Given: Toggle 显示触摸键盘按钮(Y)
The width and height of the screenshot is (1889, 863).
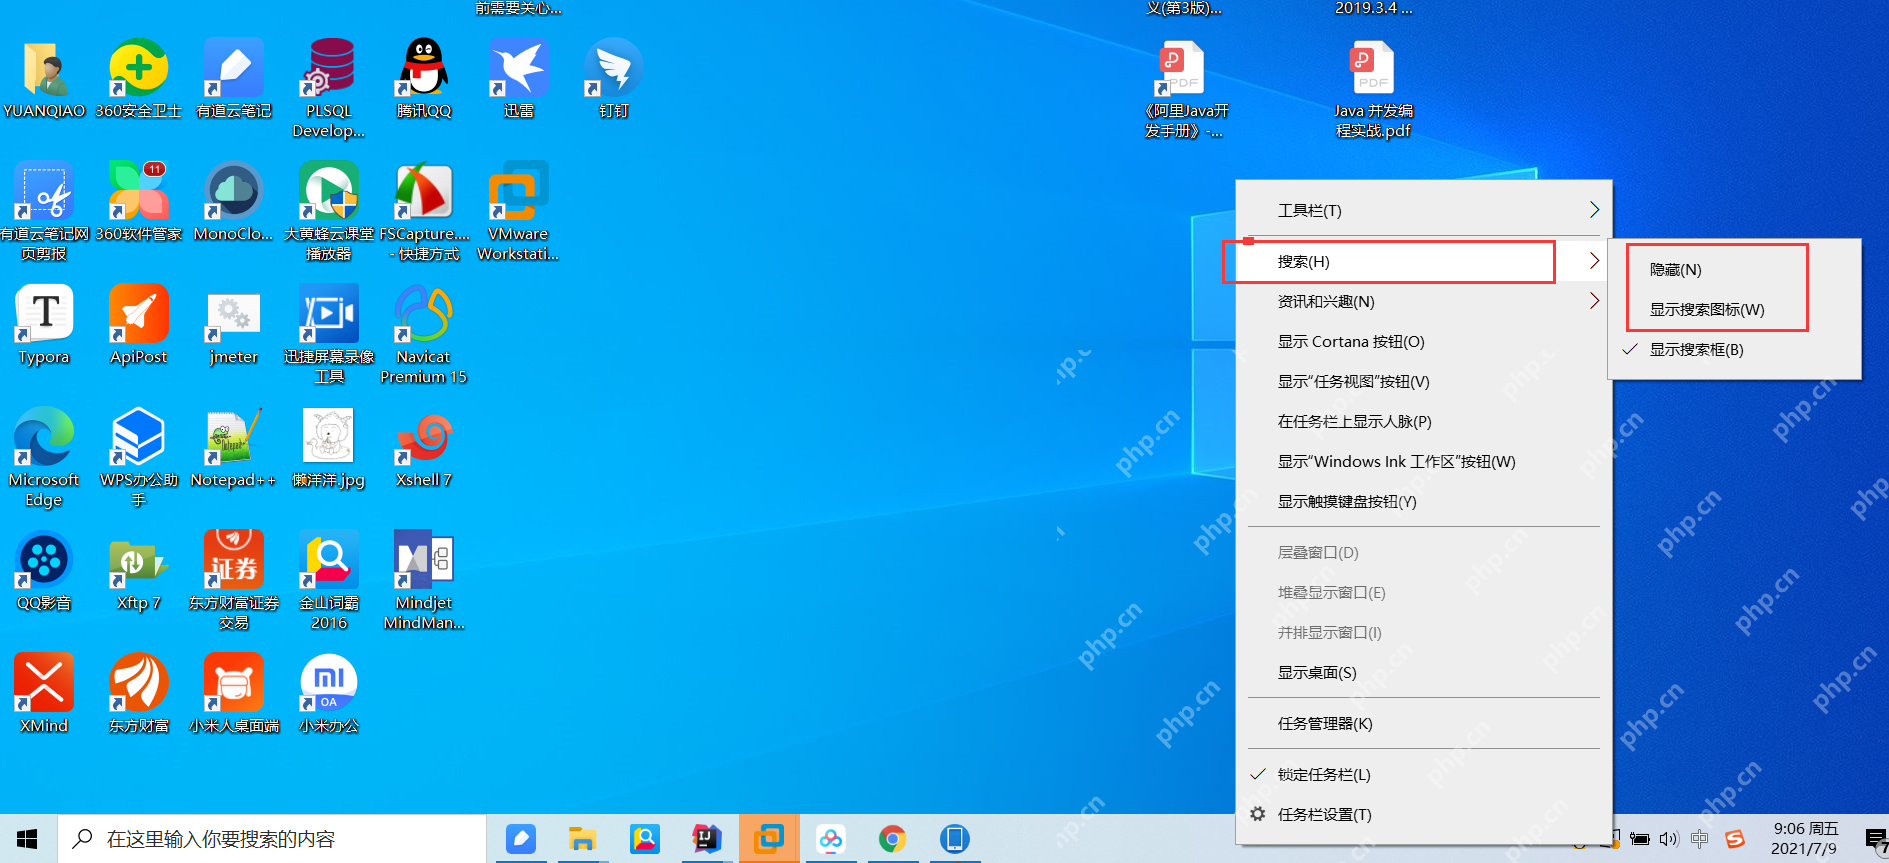Looking at the screenshot, I should [1424, 502].
